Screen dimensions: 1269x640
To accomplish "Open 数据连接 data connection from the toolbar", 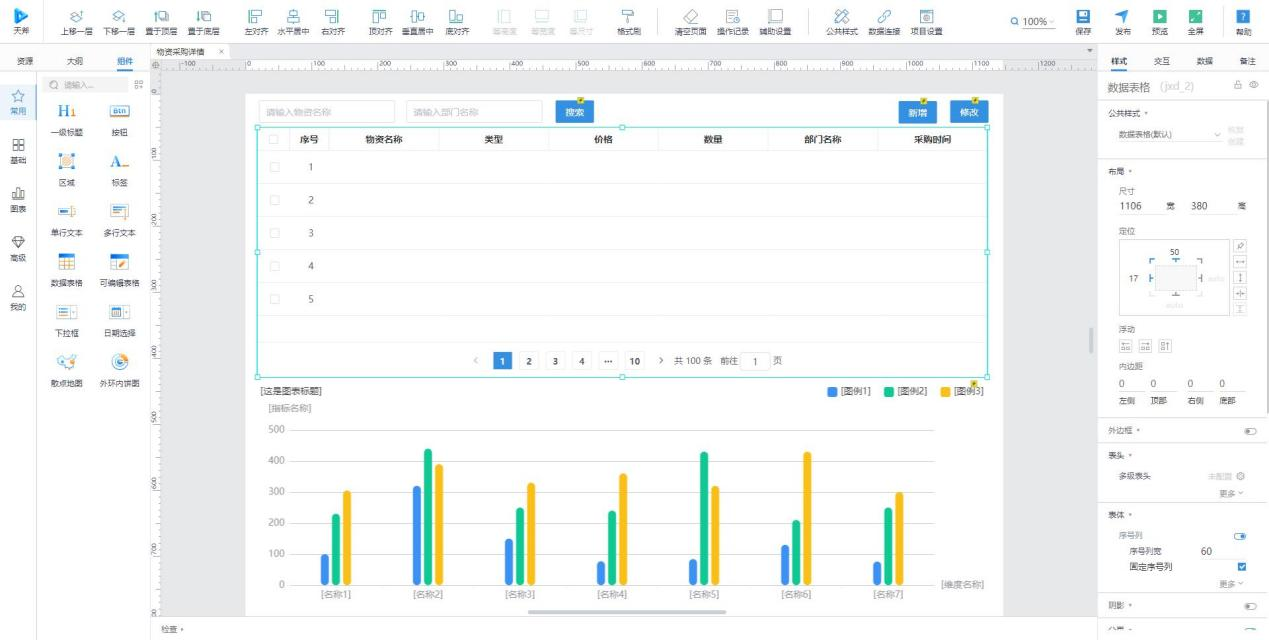I will tap(883, 17).
